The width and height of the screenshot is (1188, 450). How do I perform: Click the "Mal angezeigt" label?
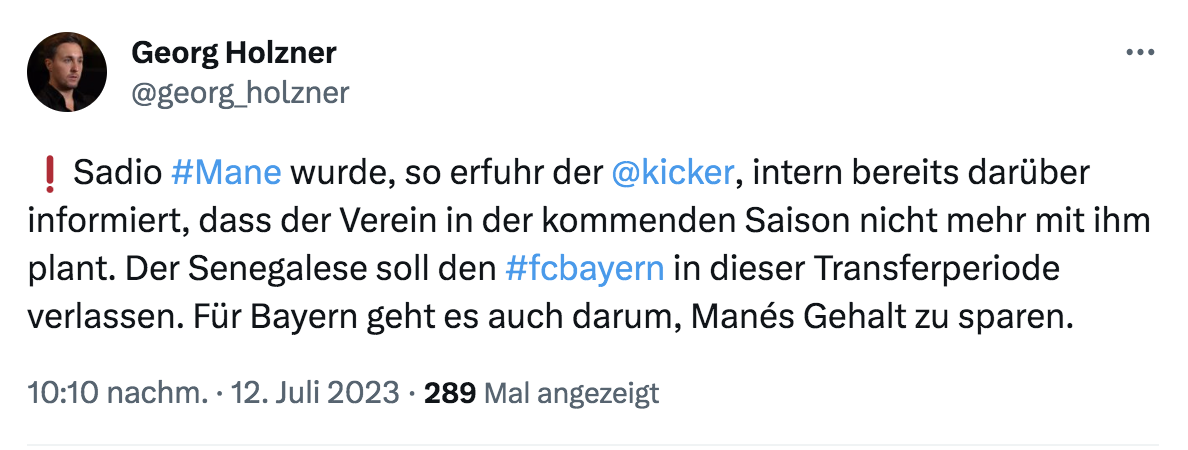click(571, 393)
